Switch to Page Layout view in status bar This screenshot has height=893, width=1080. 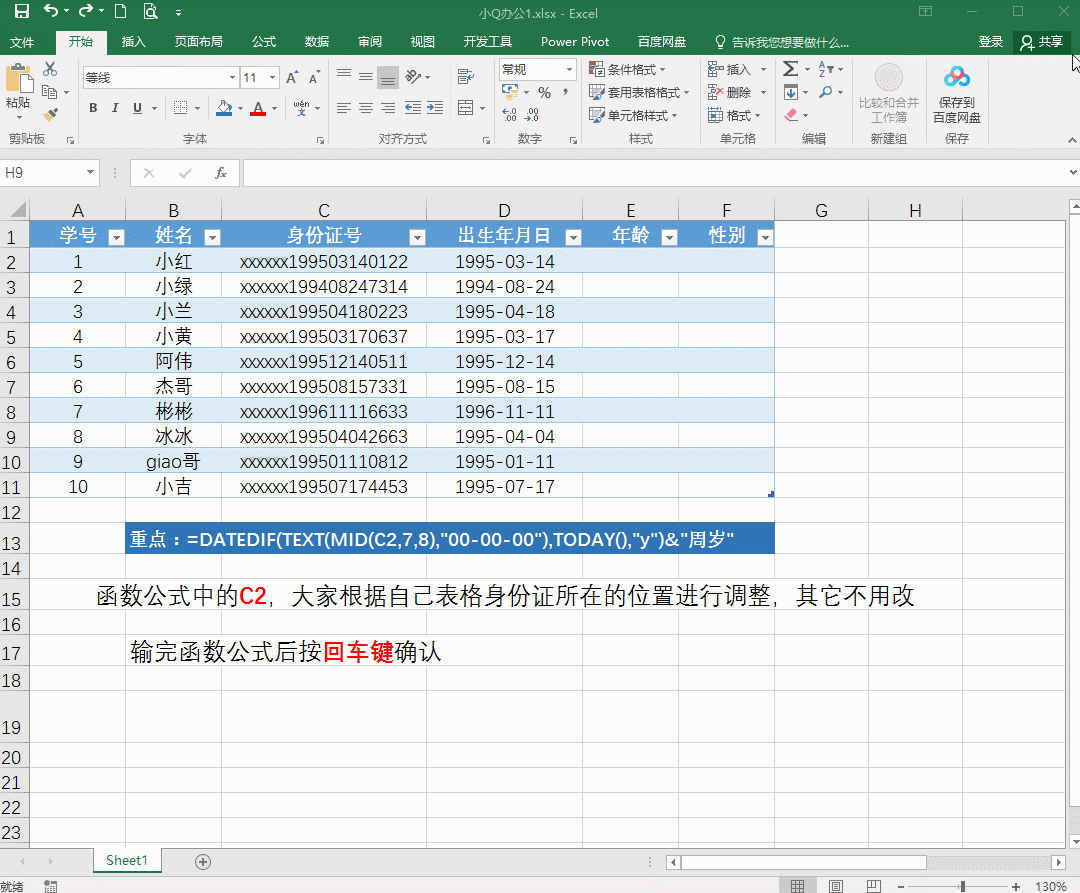tap(835, 886)
